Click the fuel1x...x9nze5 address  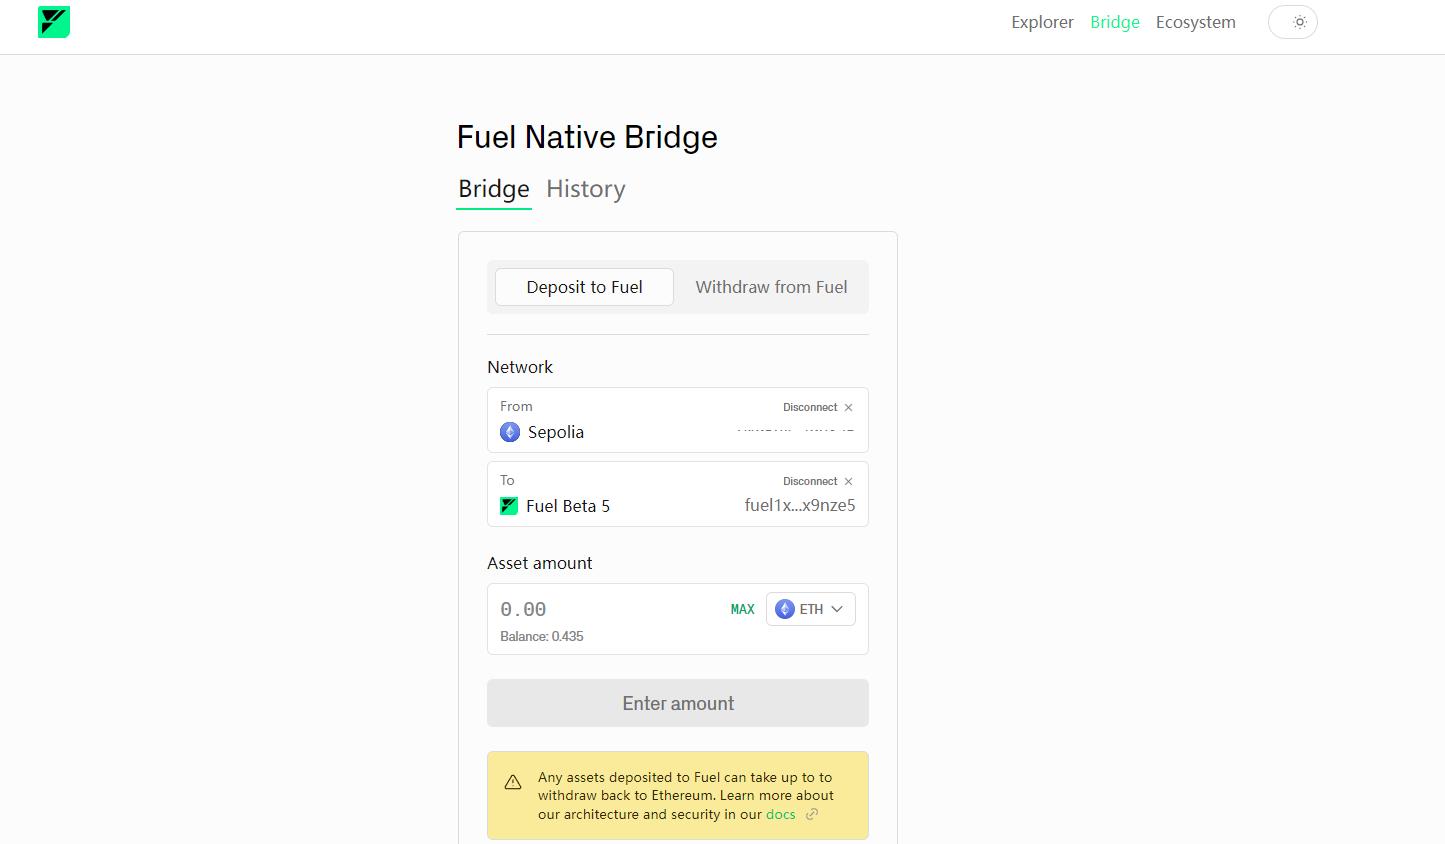click(800, 505)
